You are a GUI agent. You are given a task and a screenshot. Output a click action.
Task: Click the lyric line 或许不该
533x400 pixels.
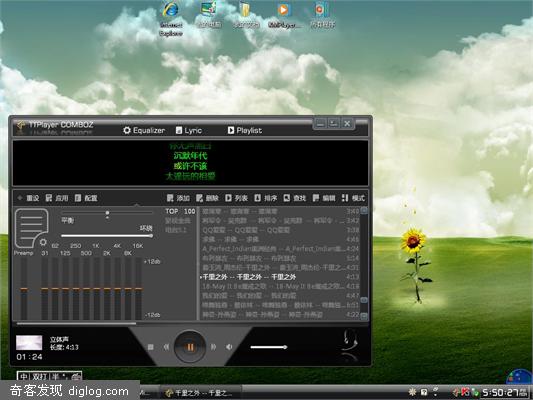click(190, 166)
